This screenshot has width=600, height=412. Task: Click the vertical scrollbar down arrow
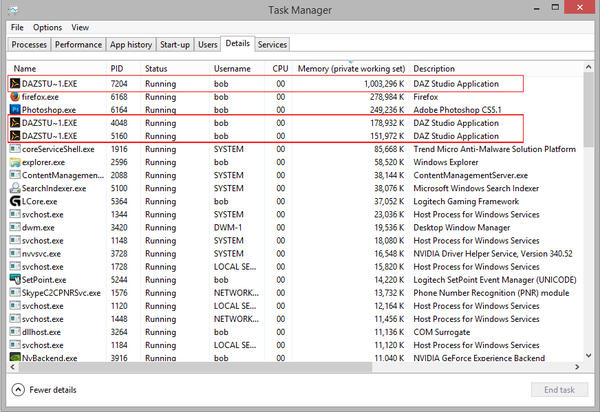tap(589, 355)
